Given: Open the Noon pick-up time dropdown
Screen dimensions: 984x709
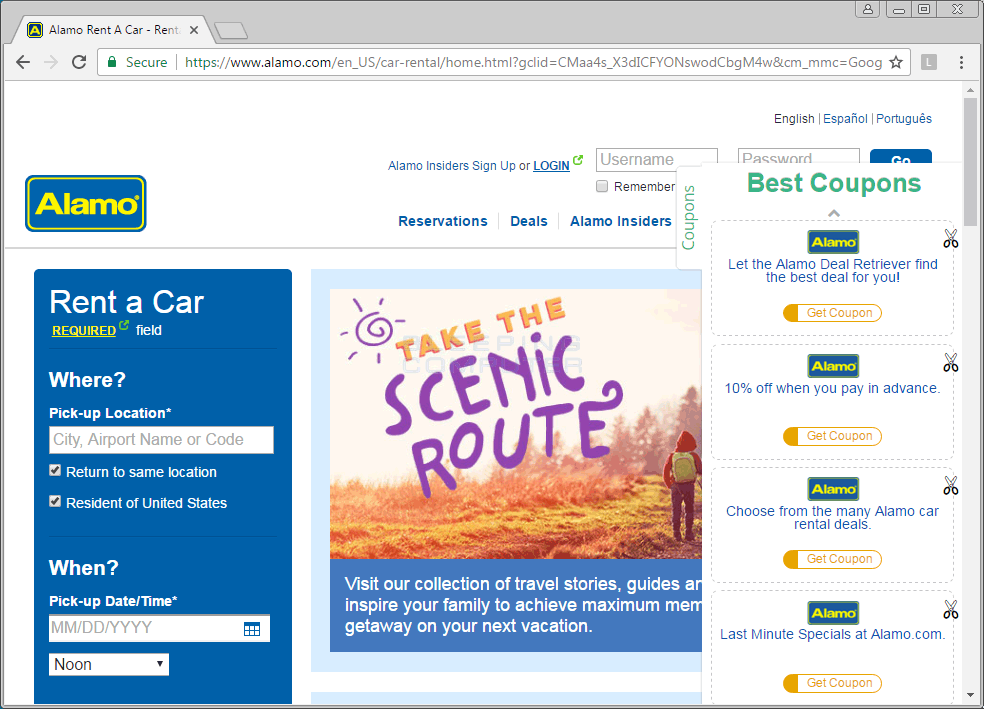Looking at the screenshot, I should [x=109, y=664].
